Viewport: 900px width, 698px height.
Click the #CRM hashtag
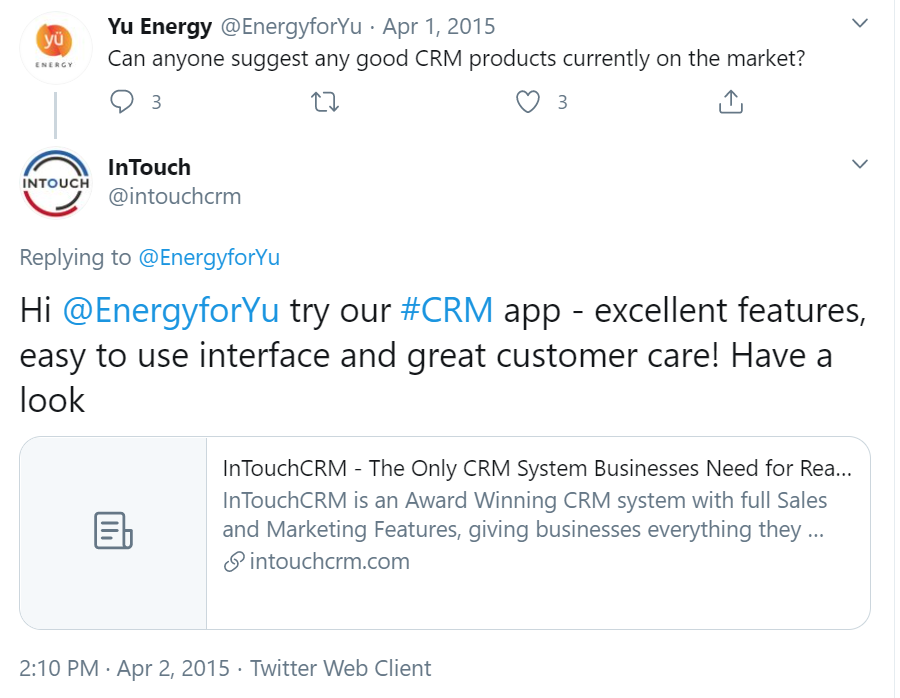point(446,311)
